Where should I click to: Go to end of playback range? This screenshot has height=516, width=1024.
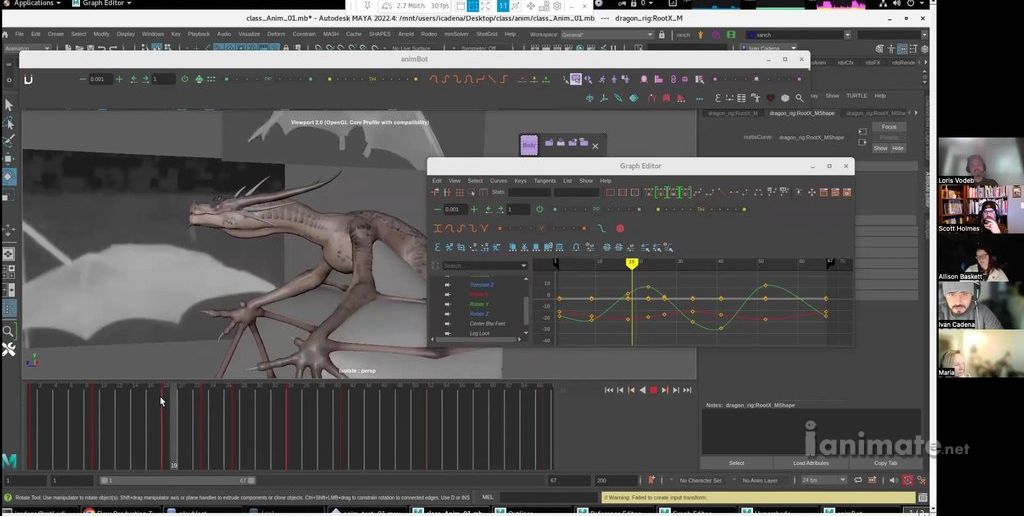pos(687,390)
